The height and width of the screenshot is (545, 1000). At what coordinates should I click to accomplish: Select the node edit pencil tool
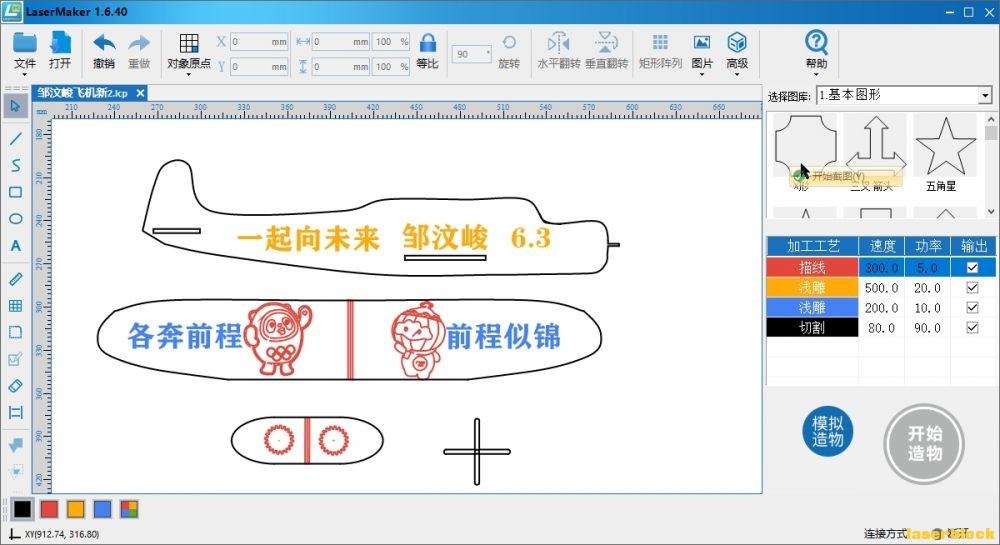[x=16, y=359]
